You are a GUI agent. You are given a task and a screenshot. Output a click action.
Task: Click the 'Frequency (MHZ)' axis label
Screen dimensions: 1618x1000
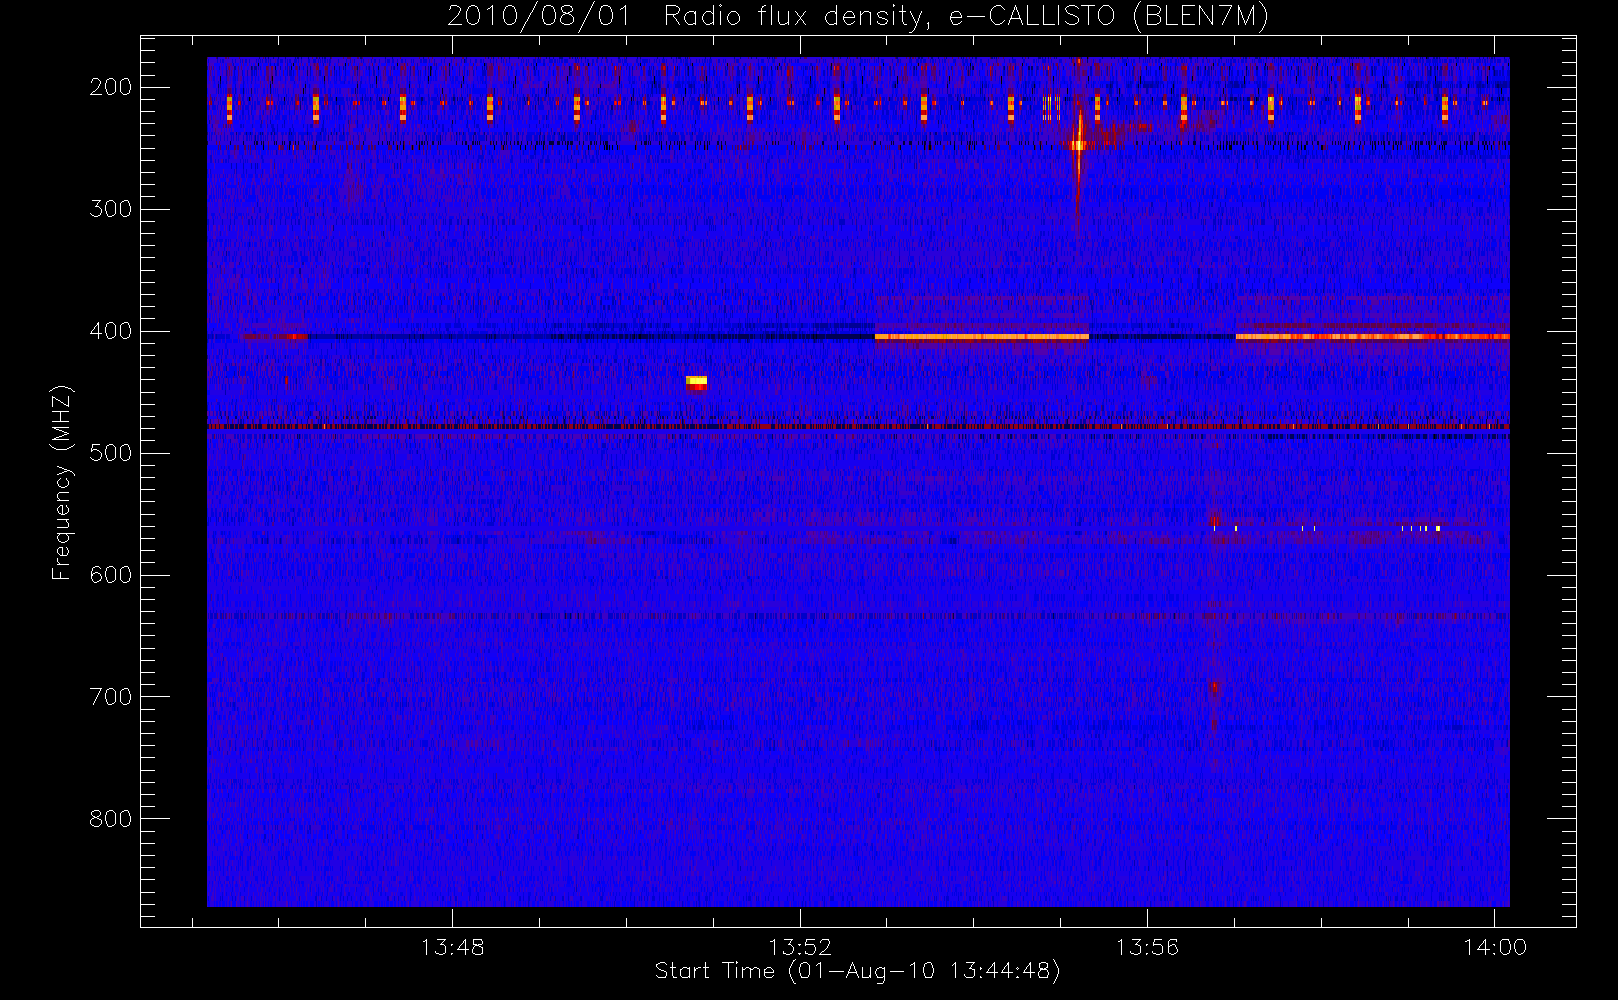[x=62, y=482]
